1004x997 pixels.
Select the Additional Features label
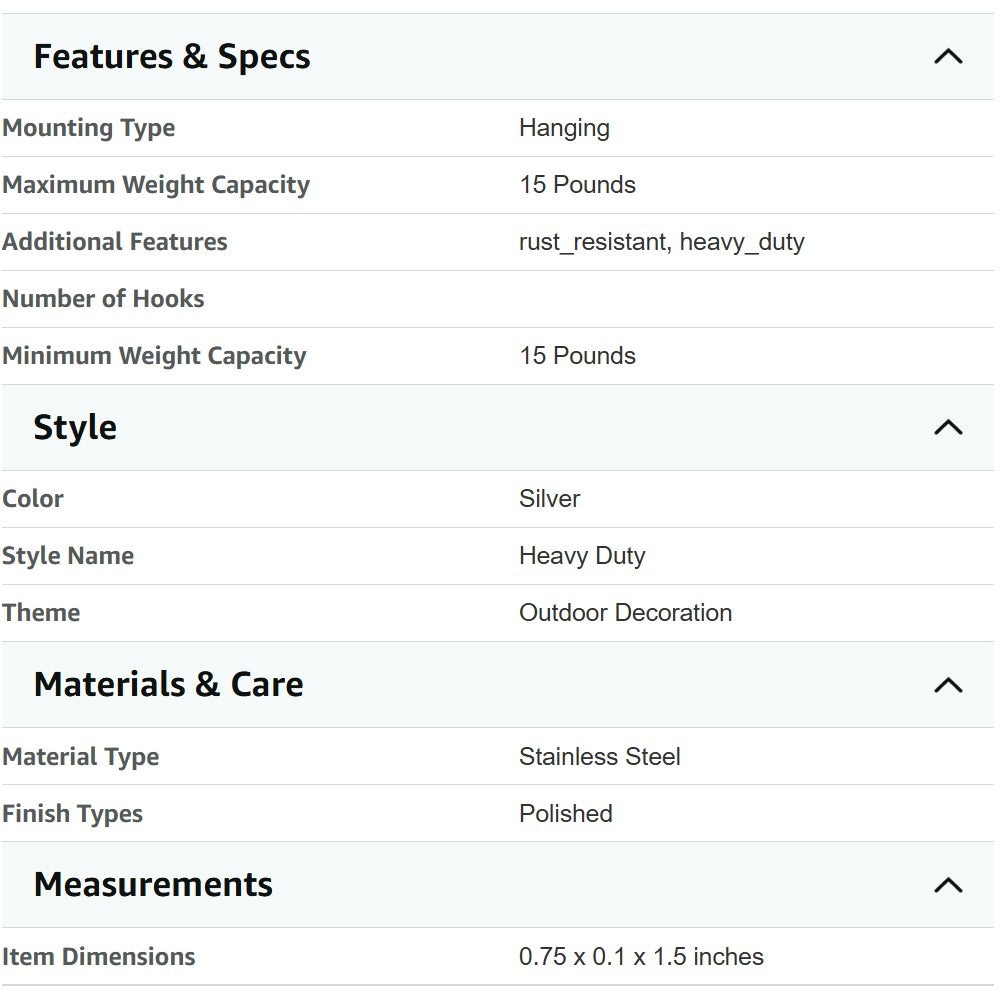(x=115, y=242)
